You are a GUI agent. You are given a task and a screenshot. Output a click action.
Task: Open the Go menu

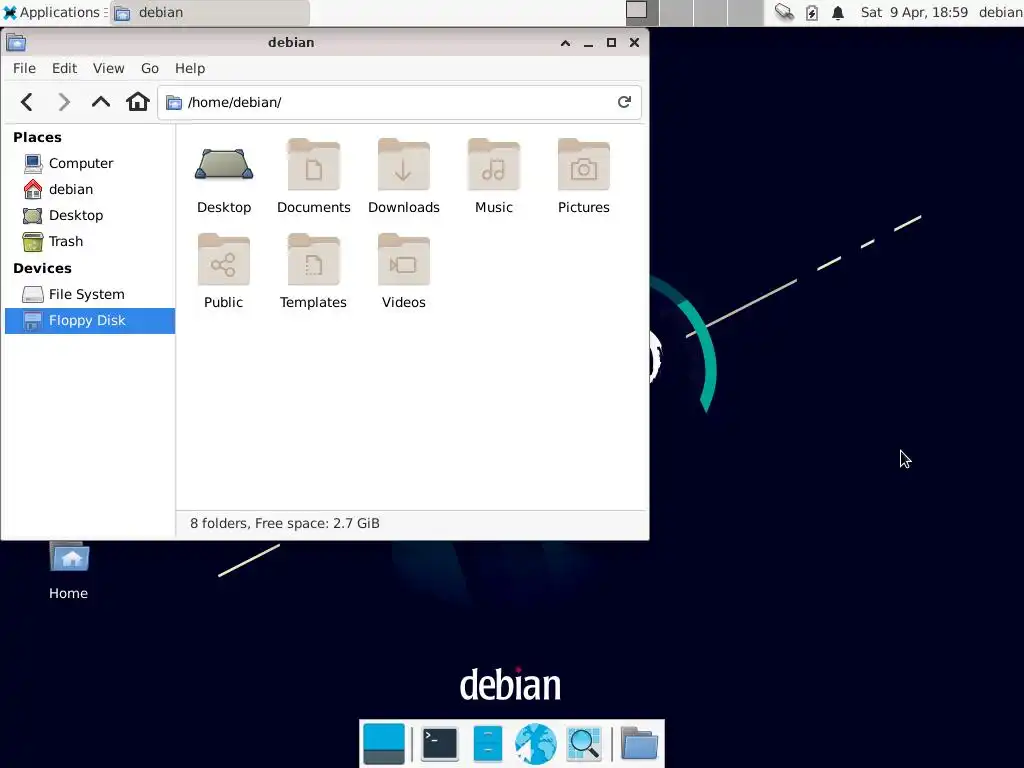point(150,69)
